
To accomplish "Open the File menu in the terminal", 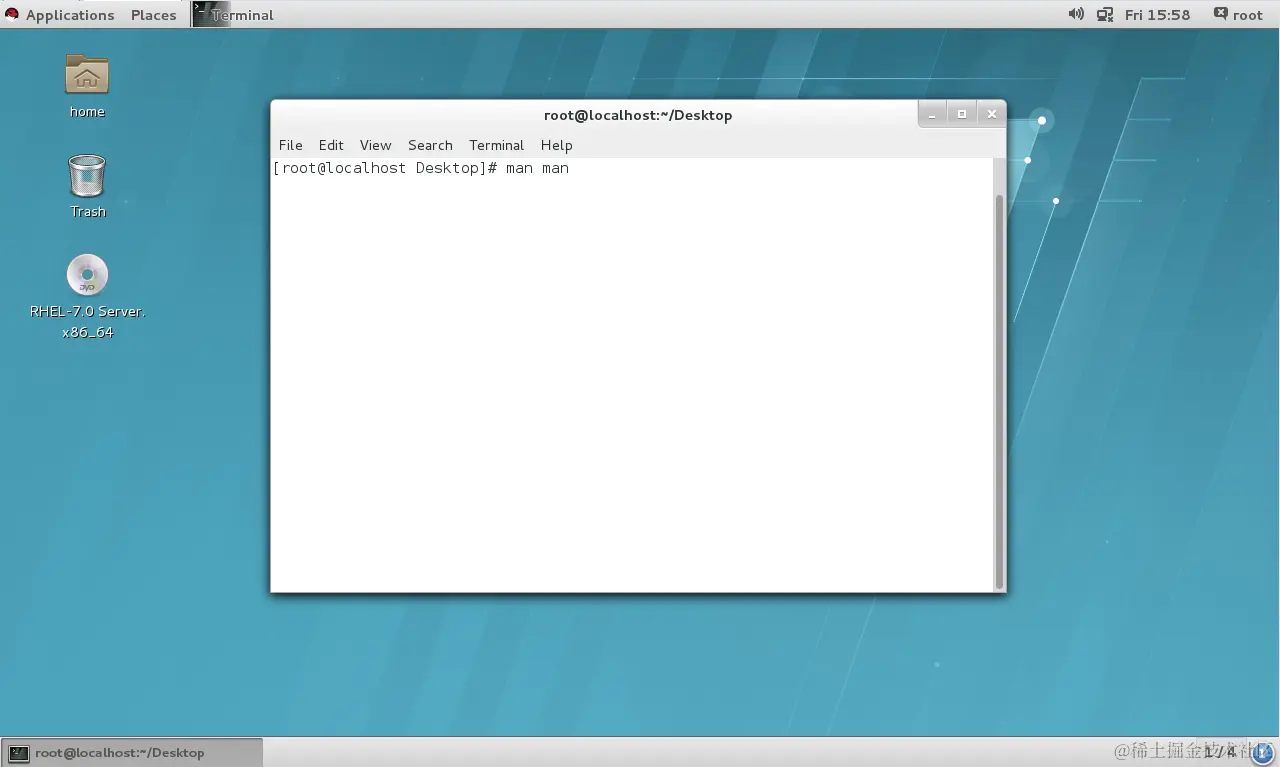I will pos(290,145).
